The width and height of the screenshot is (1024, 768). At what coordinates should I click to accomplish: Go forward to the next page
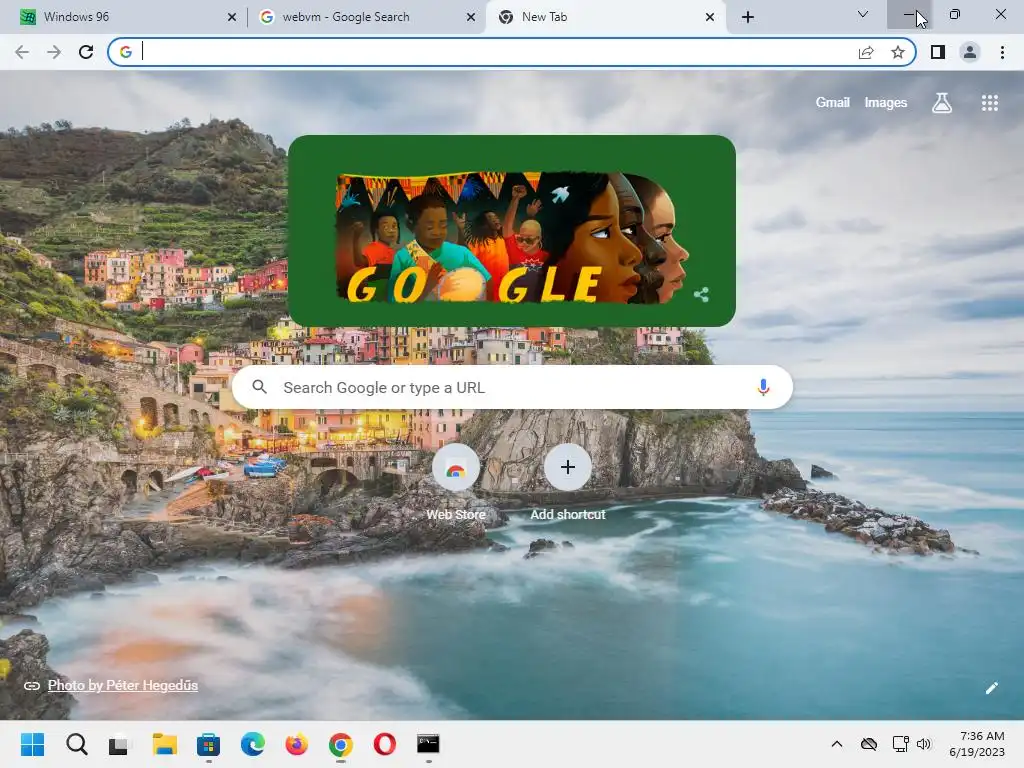[54, 52]
